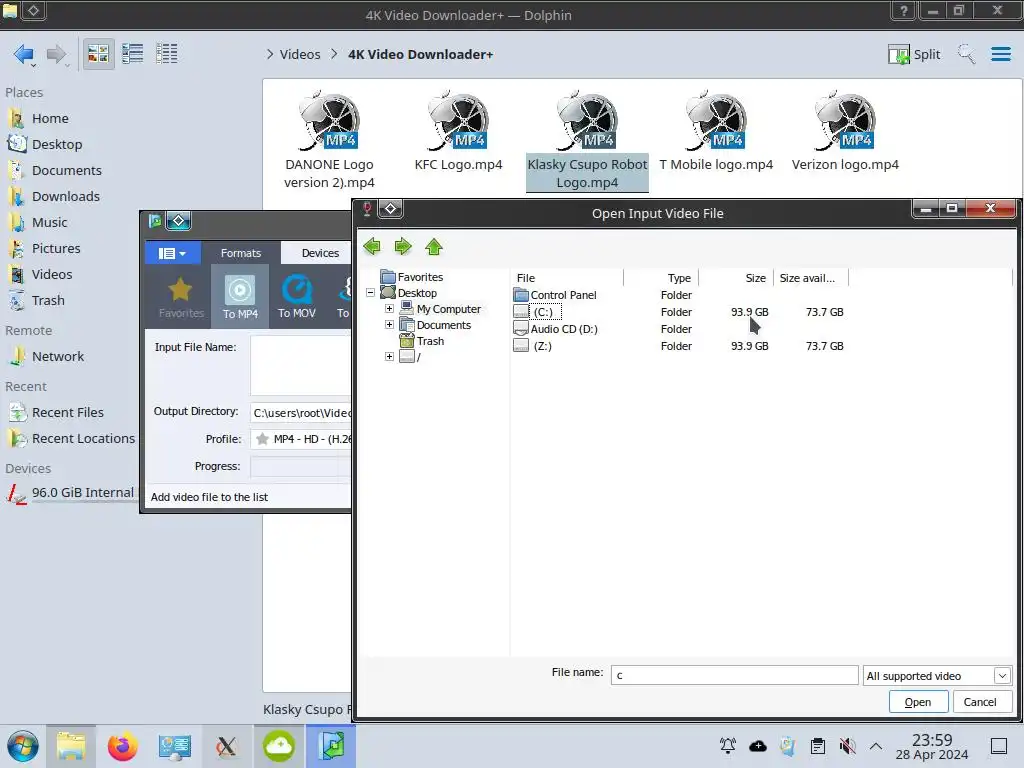This screenshot has width=1024, height=768.
Task: Switch Dolphin to details view mode
Action: coord(167,54)
